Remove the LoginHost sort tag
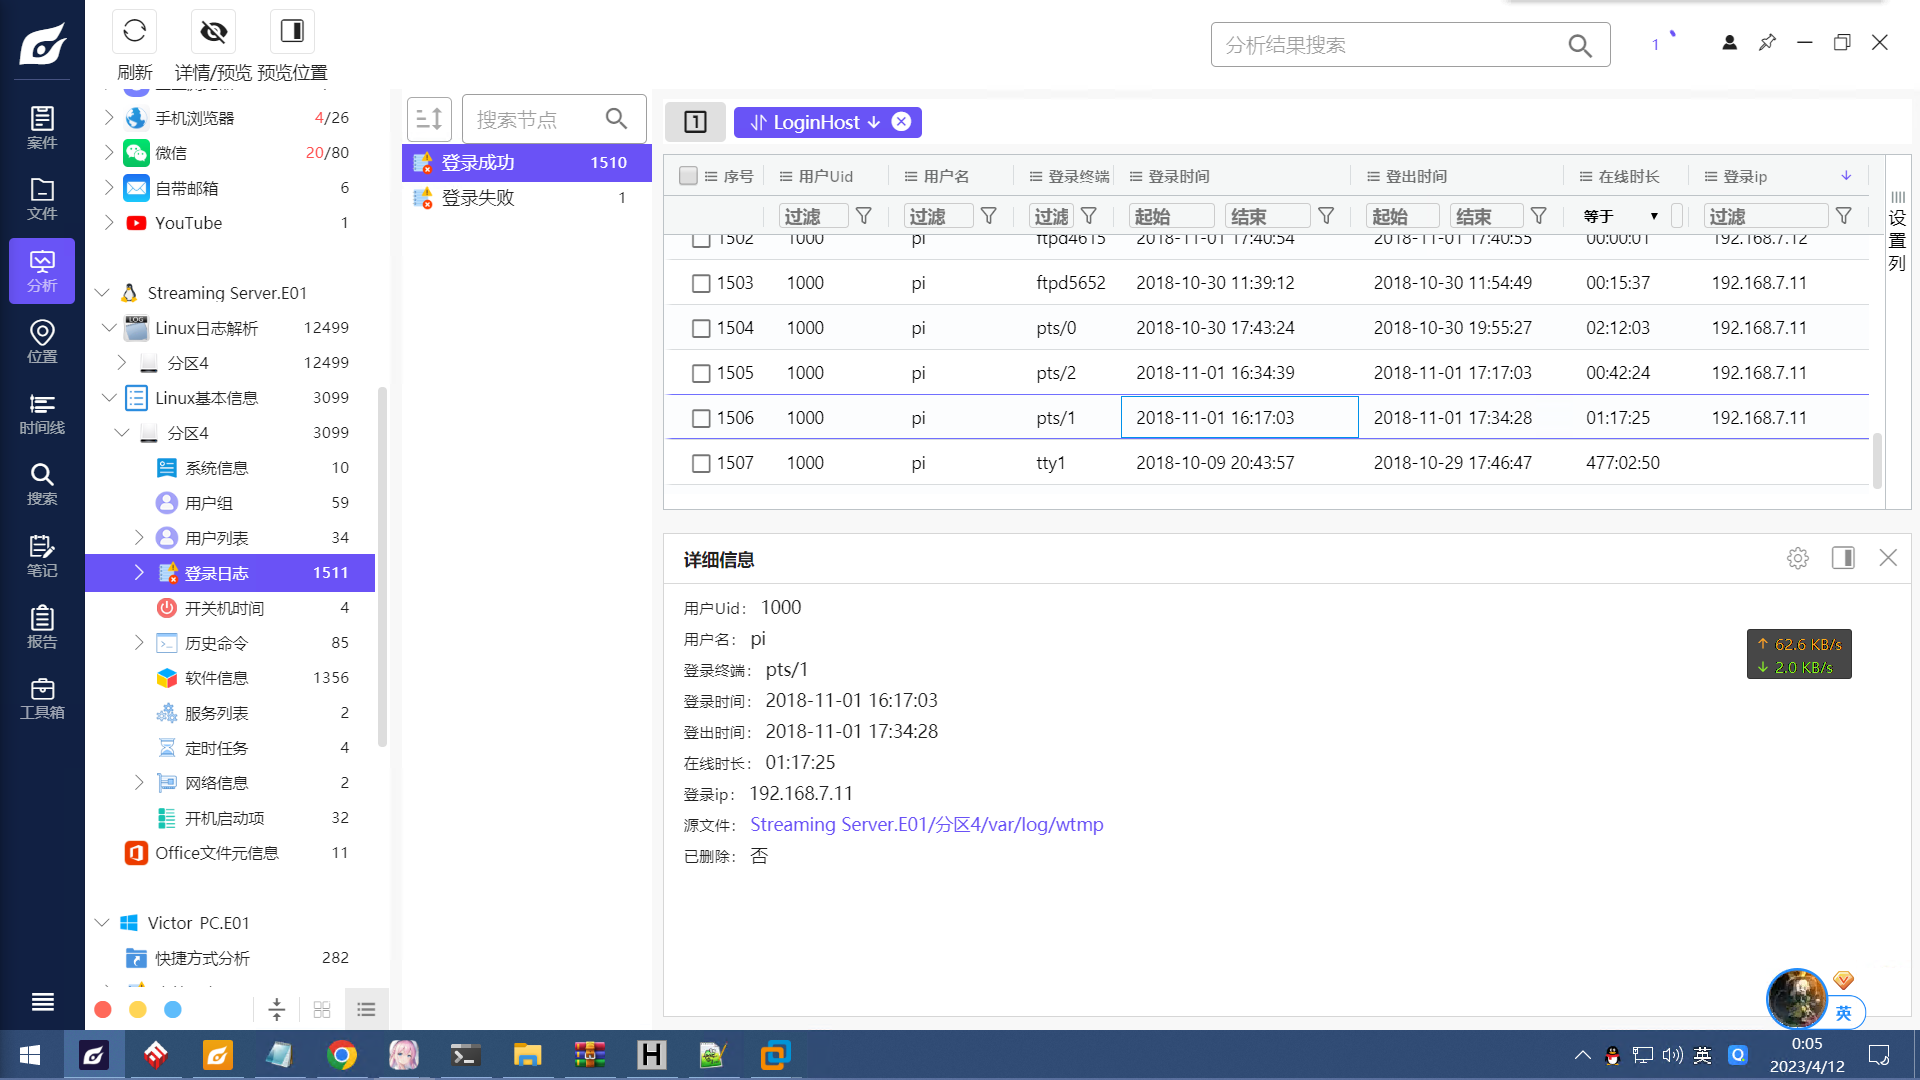Screen dimensions: 1920x1080 (x=901, y=121)
